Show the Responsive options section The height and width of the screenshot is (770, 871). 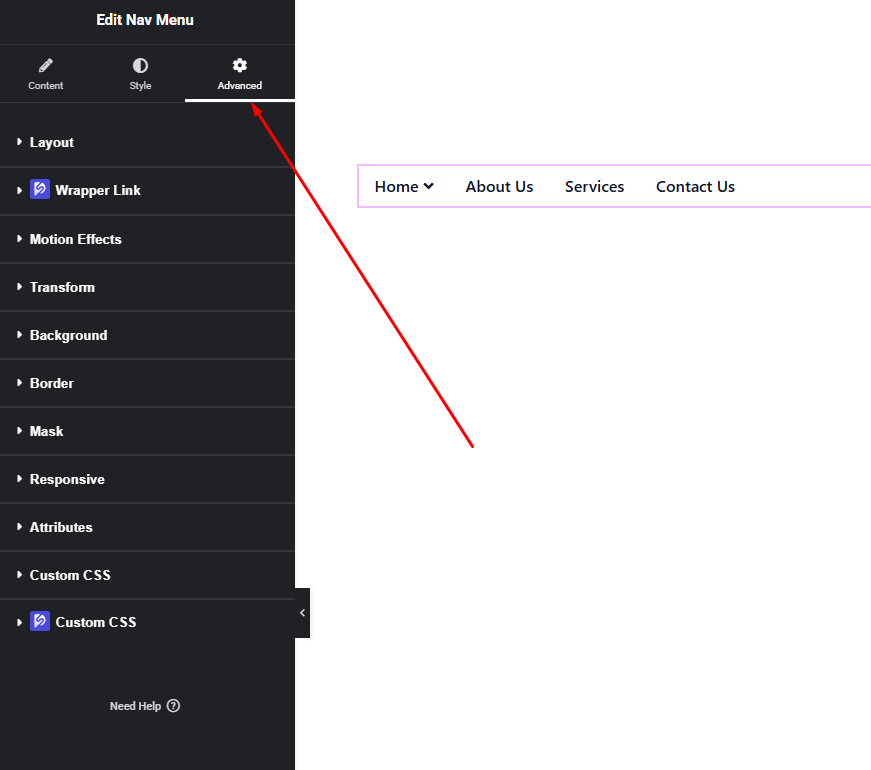coord(67,479)
